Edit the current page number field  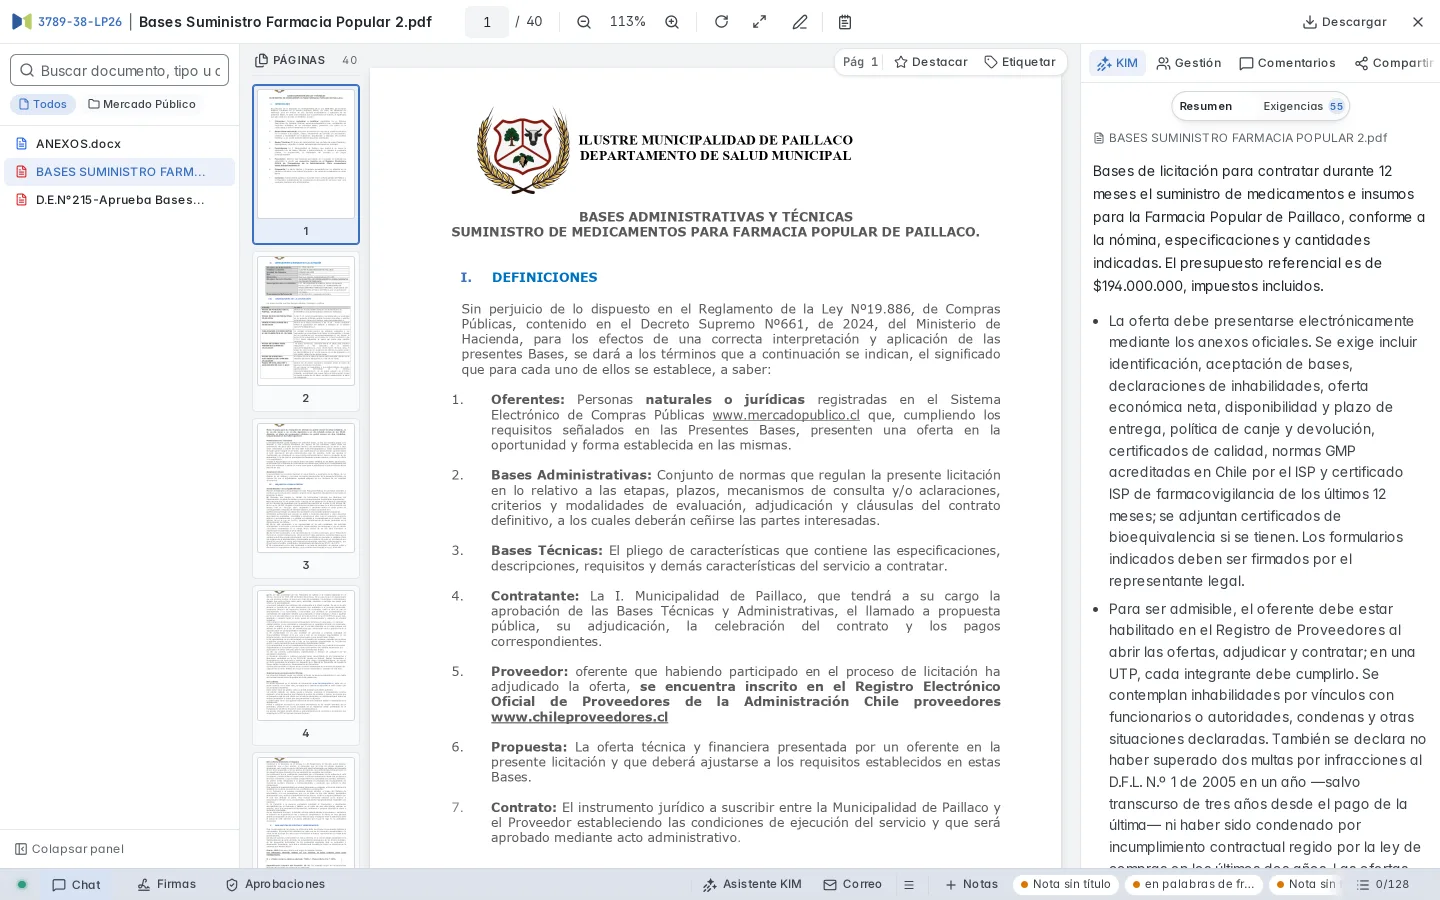pyautogui.click(x=487, y=22)
